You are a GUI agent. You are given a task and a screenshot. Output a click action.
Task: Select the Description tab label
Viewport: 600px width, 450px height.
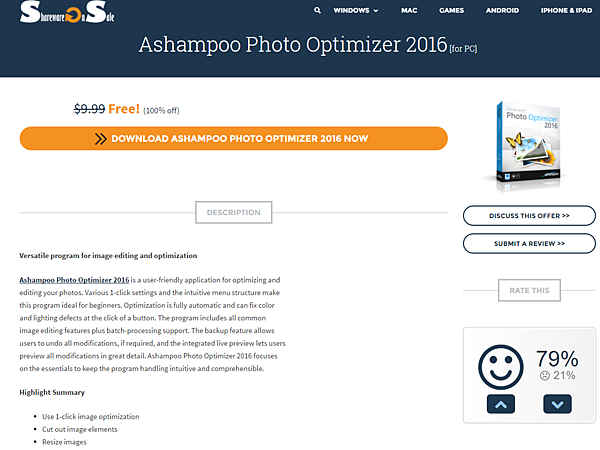(x=233, y=212)
